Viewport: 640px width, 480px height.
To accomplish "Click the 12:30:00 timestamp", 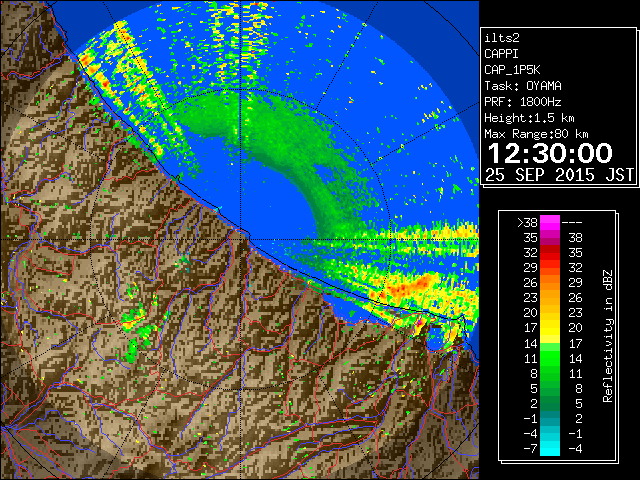I will click(x=550, y=153).
